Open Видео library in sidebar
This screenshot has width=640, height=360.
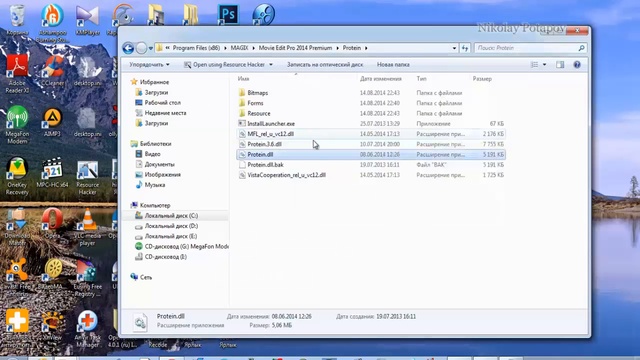pos(152,154)
